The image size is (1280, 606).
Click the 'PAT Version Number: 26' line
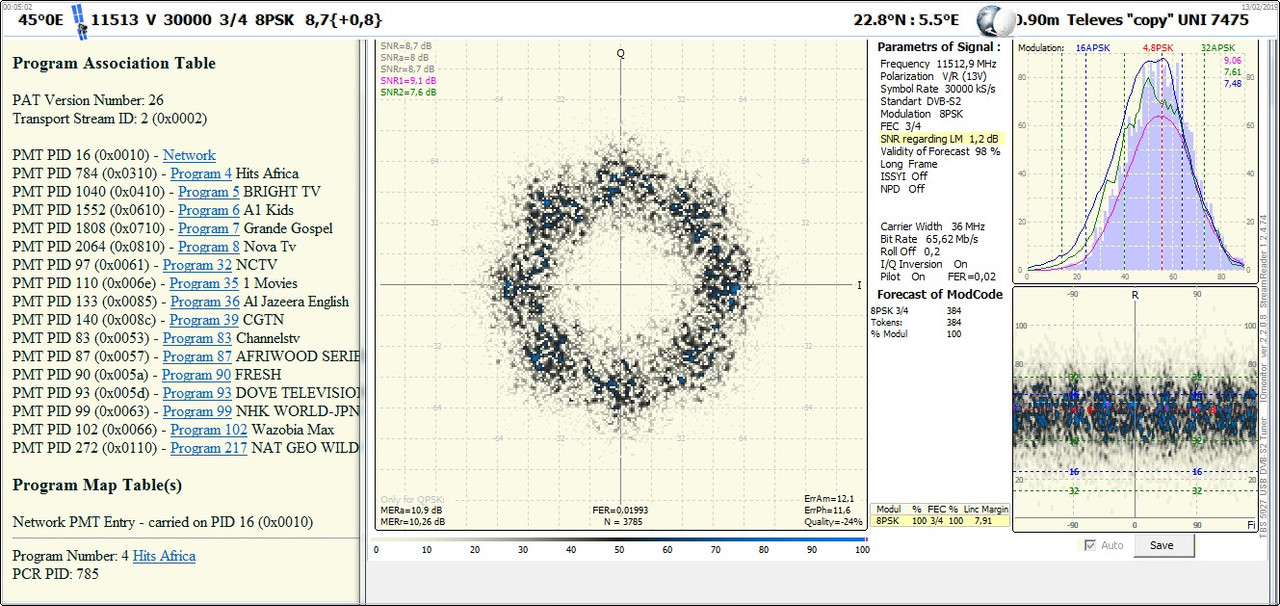click(88, 100)
